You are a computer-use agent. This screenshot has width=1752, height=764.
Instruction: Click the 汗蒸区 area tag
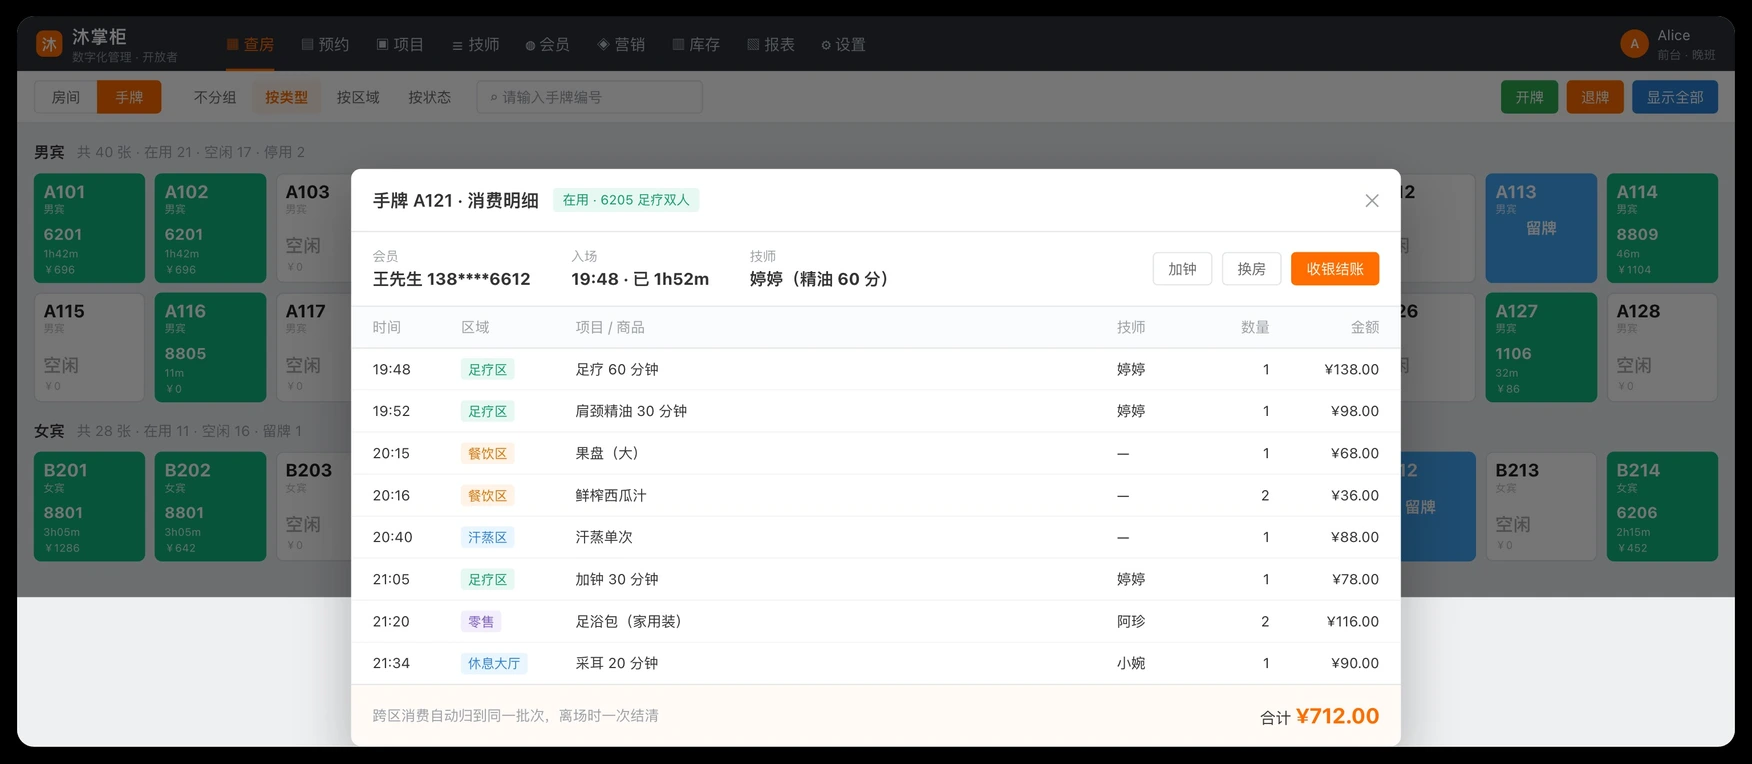click(487, 537)
